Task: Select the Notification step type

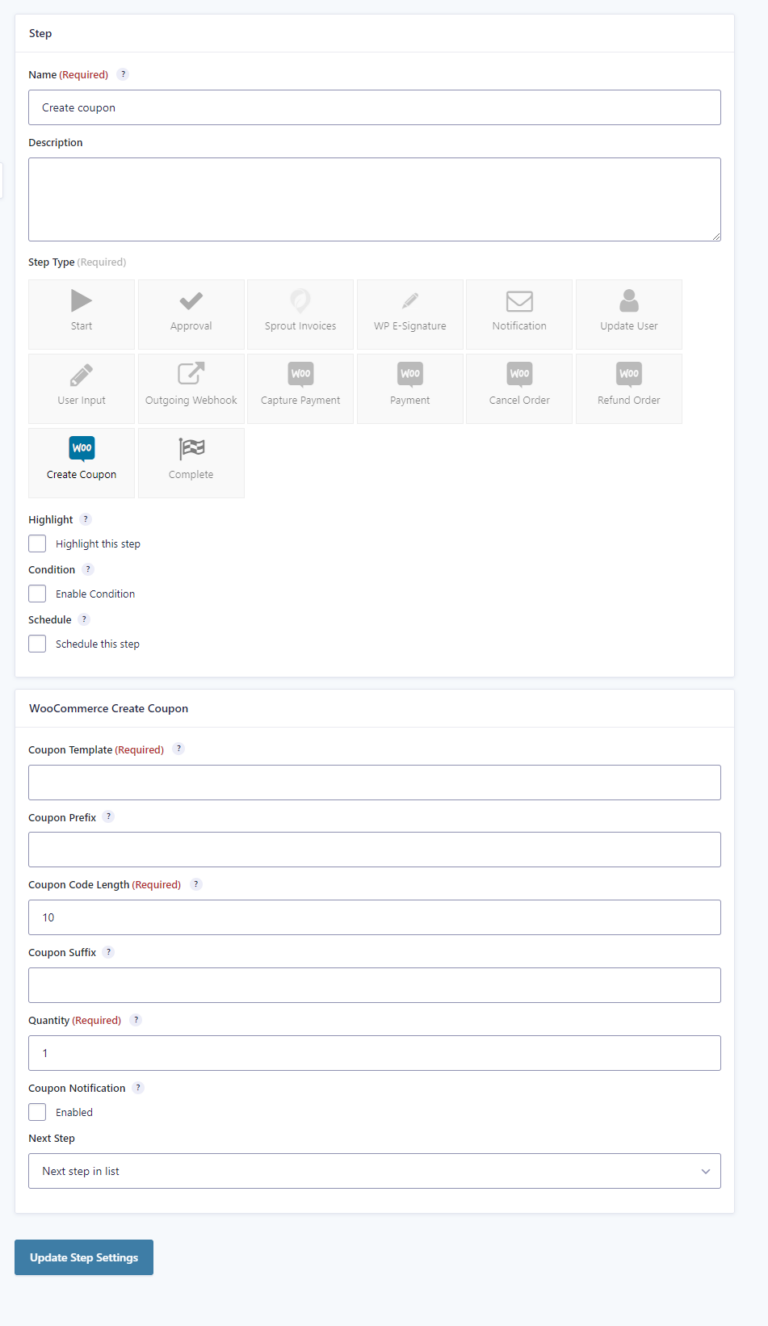Action: (519, 314)
